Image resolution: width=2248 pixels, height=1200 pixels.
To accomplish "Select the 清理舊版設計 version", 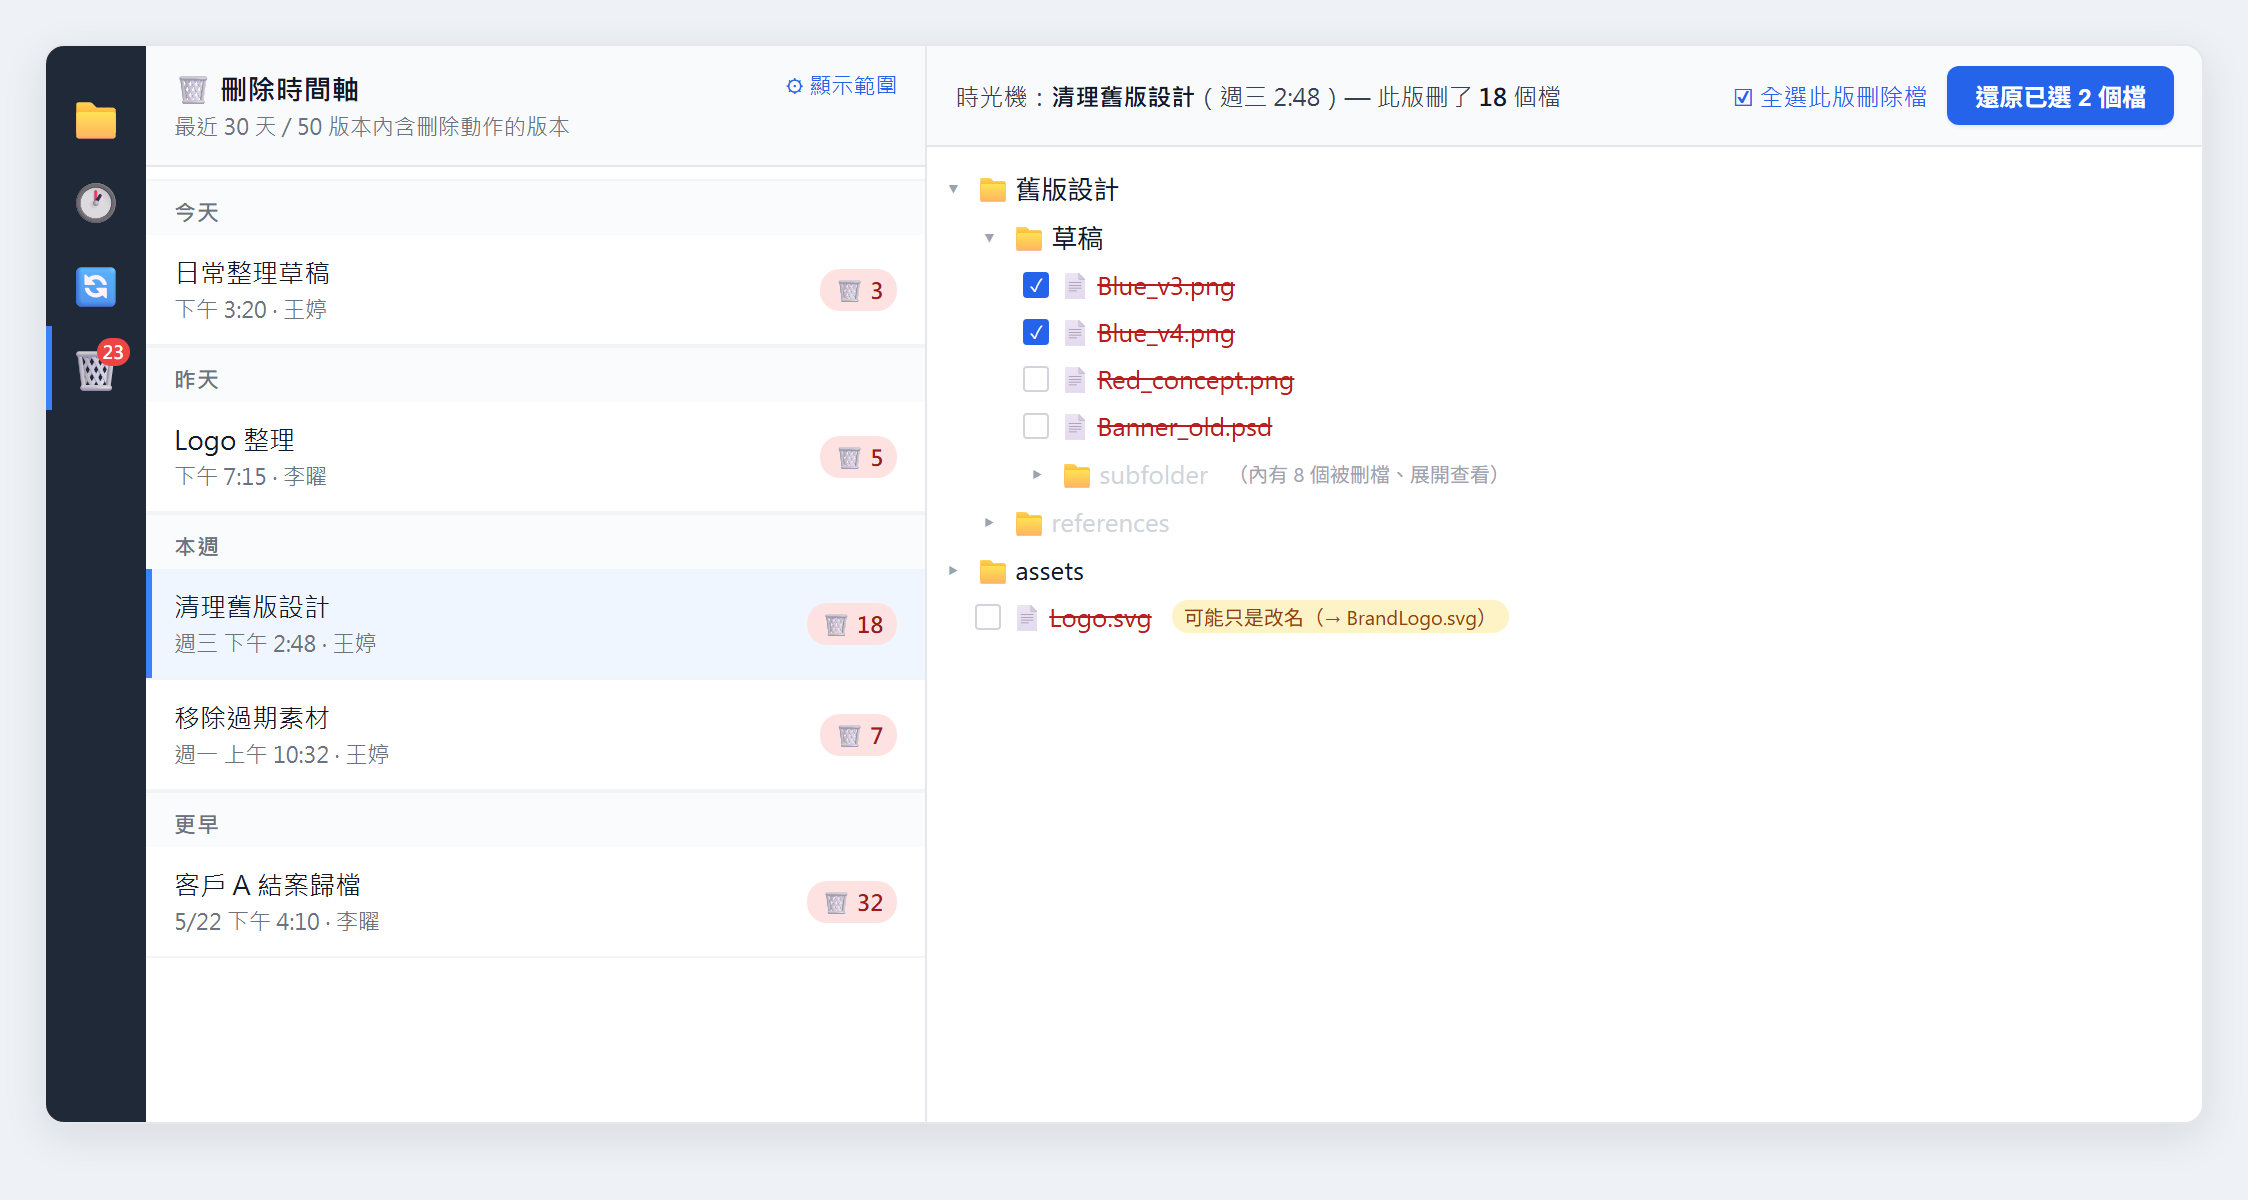I will click(x=536, y=624).
